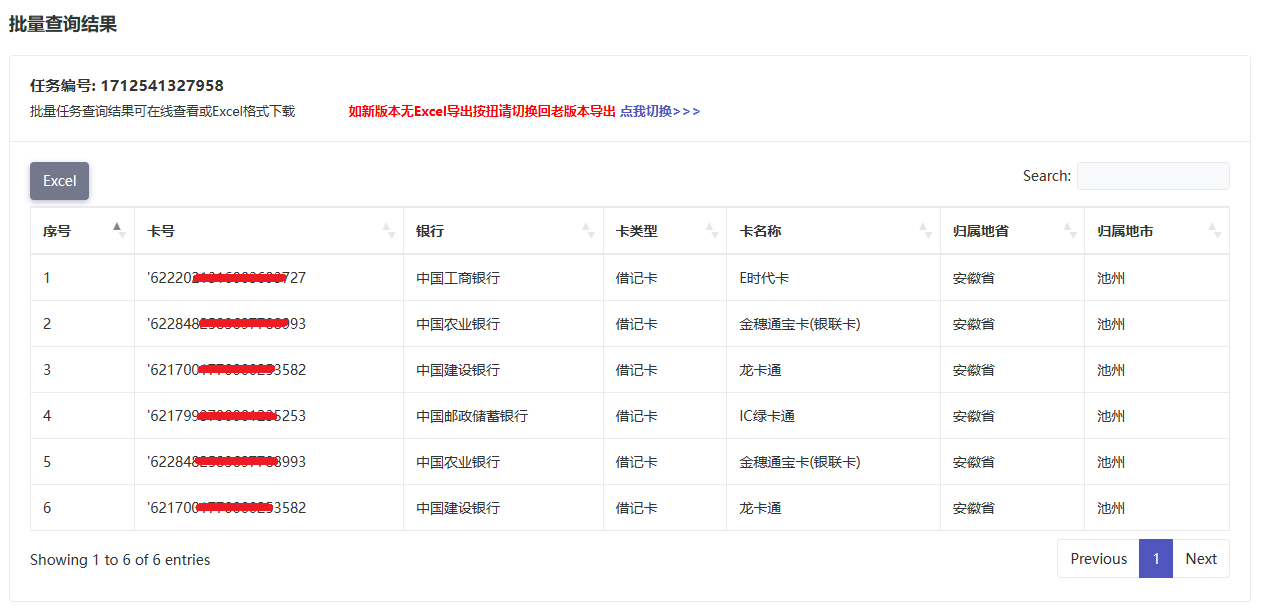The width and height of the screenshot is (1263, 612).
Task: Click the Excel export button
Action: (59, 181)
